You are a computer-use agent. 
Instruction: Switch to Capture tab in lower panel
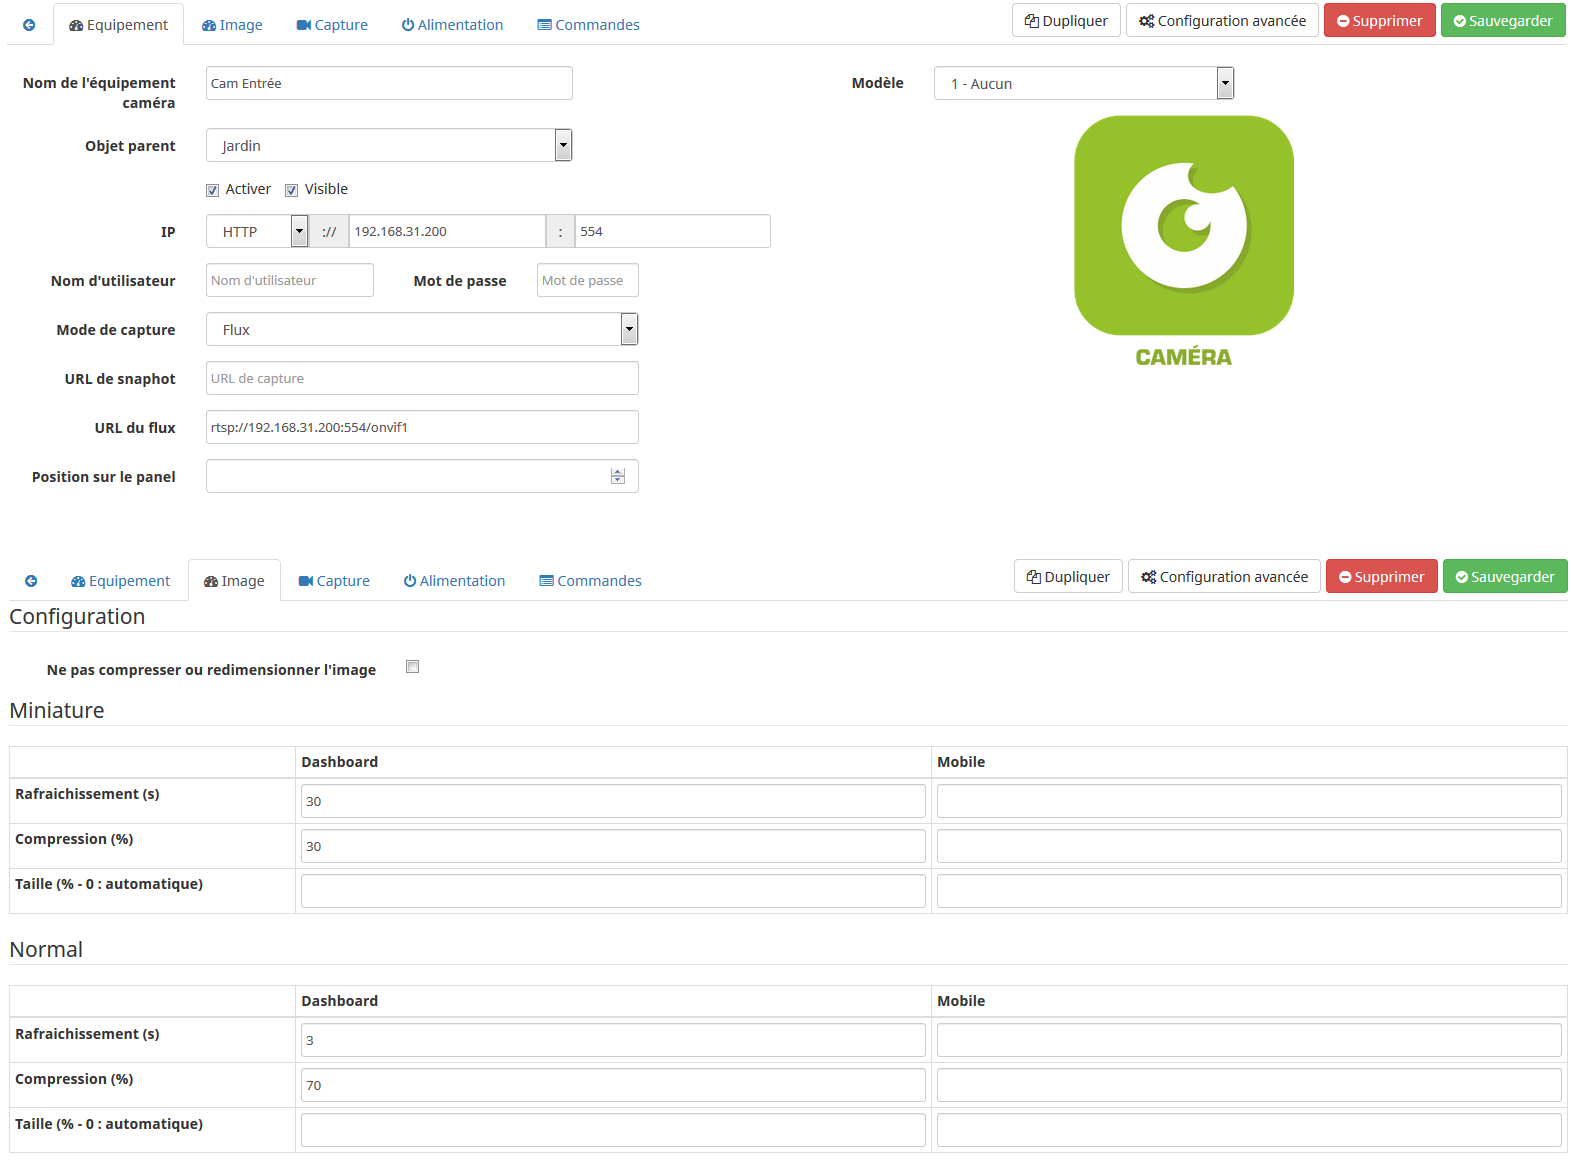click(x=334, y=581)
